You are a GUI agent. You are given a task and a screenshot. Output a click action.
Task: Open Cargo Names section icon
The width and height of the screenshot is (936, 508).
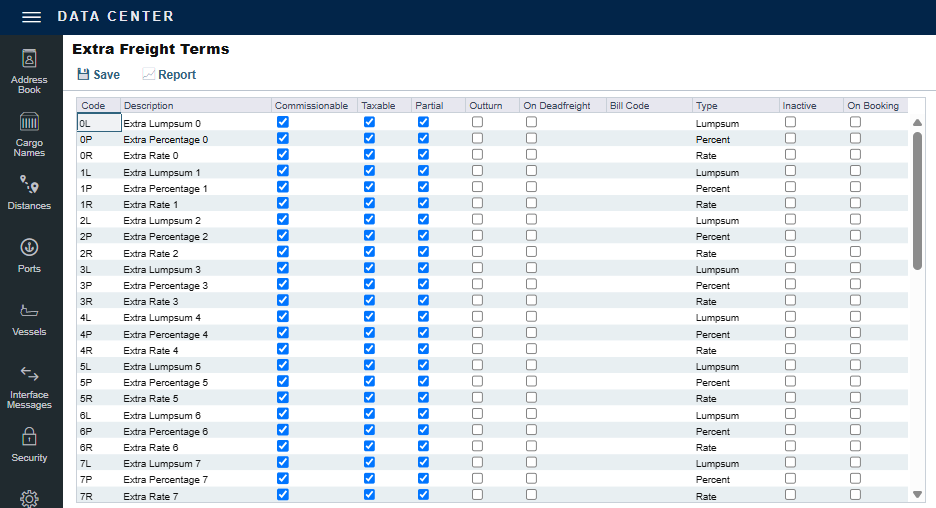point(29,122)
